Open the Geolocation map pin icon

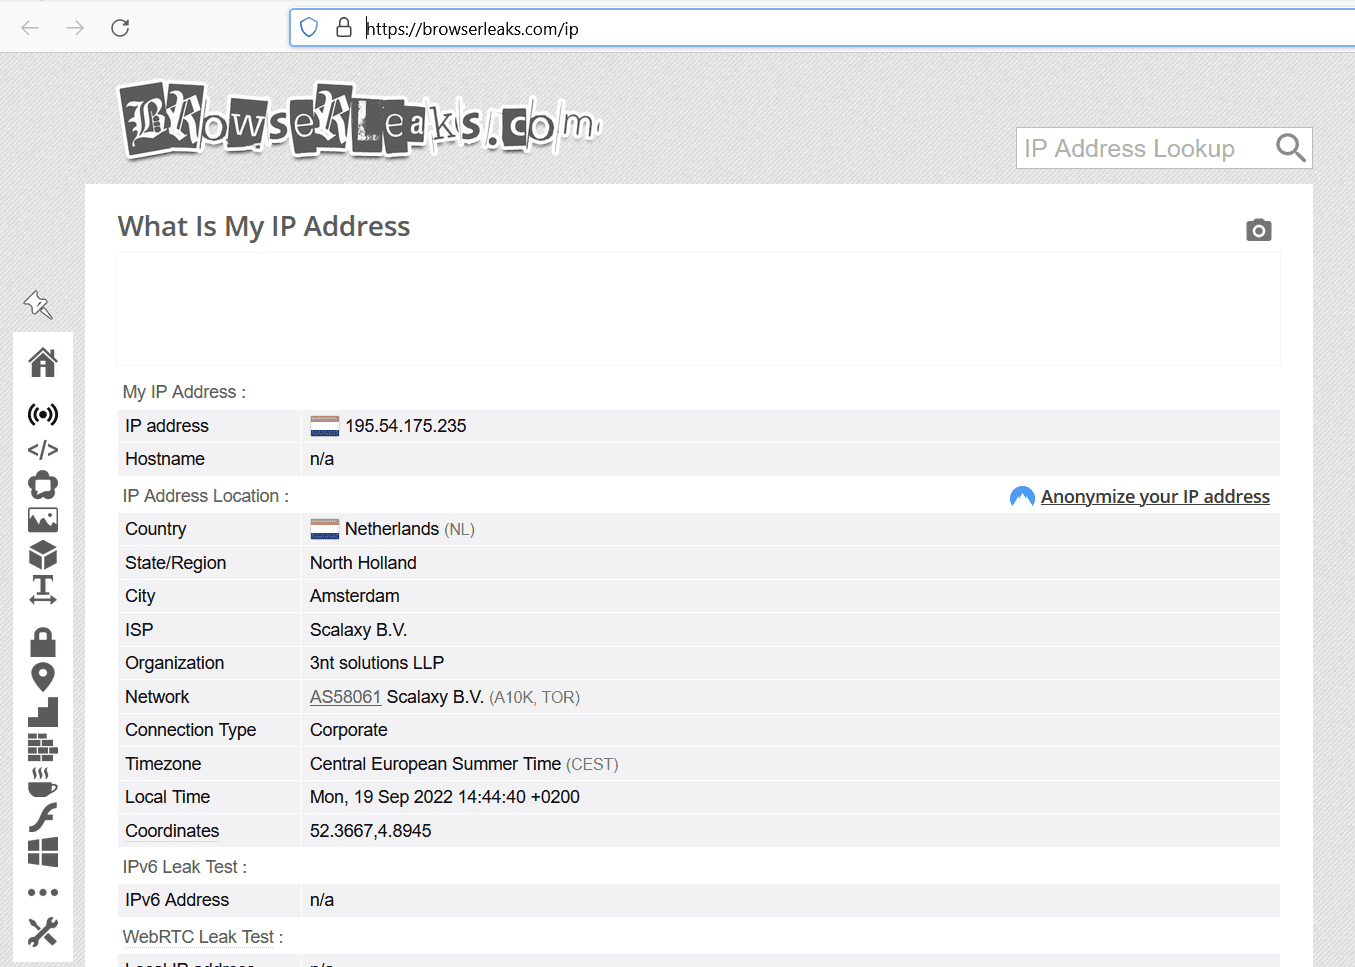(x=43, y=677)
